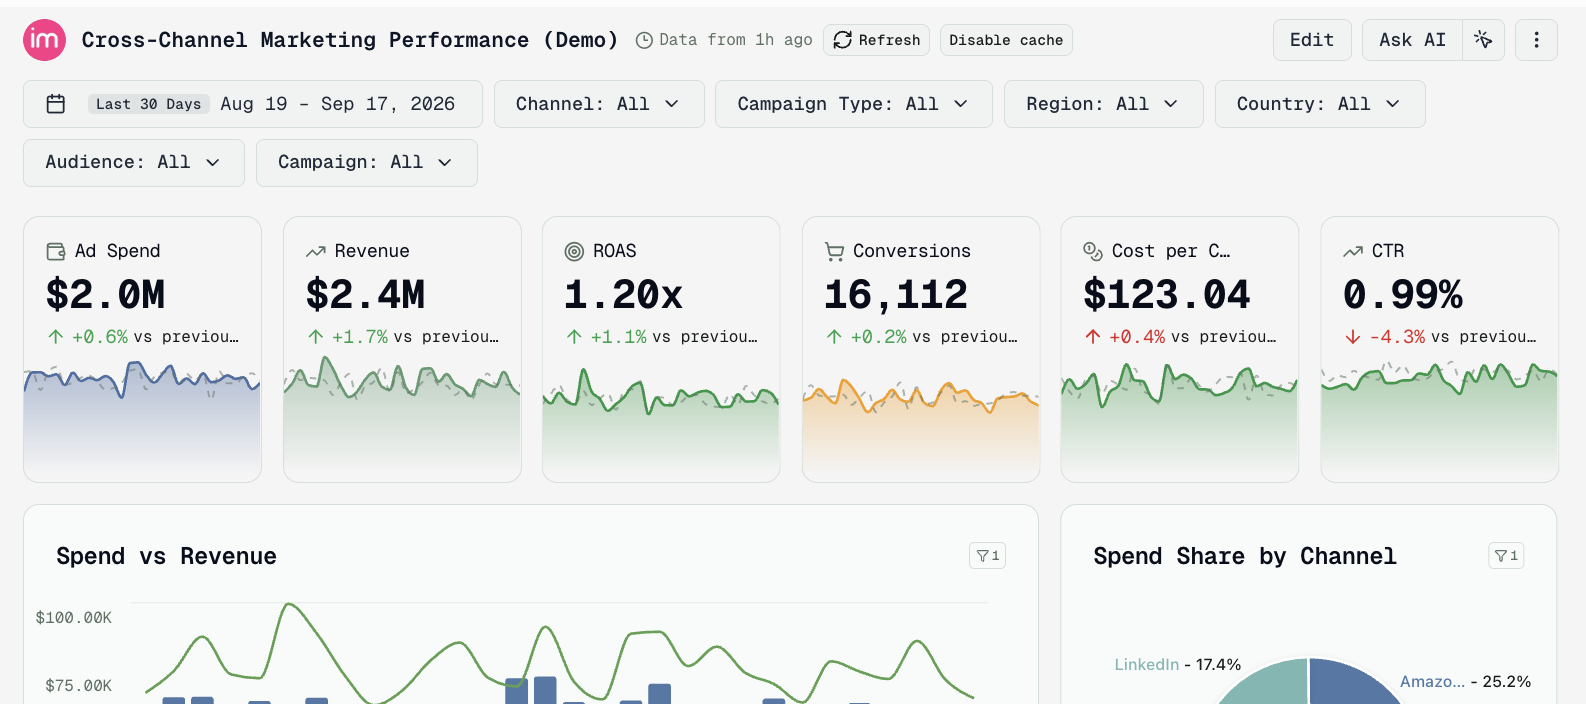Click the Spend Share by Channel title

1245,556
